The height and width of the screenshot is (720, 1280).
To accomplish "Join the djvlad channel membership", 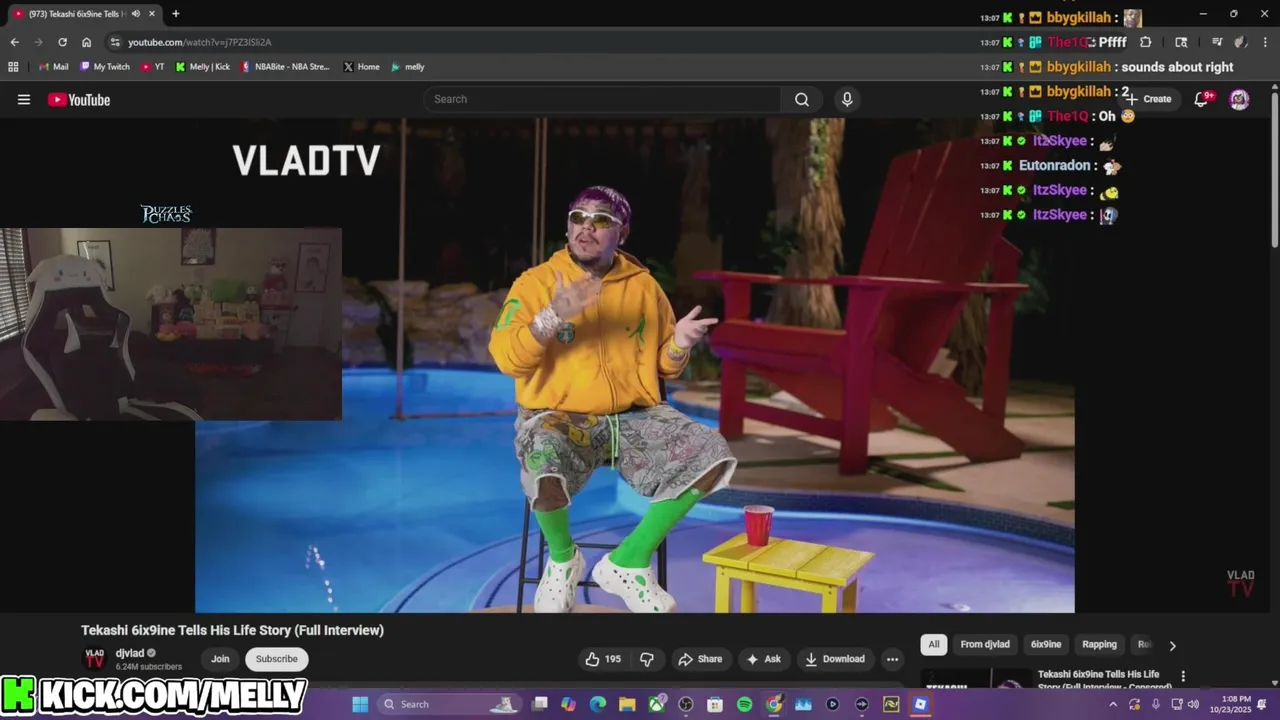I will pyautogui.click(x=220, y=659).
